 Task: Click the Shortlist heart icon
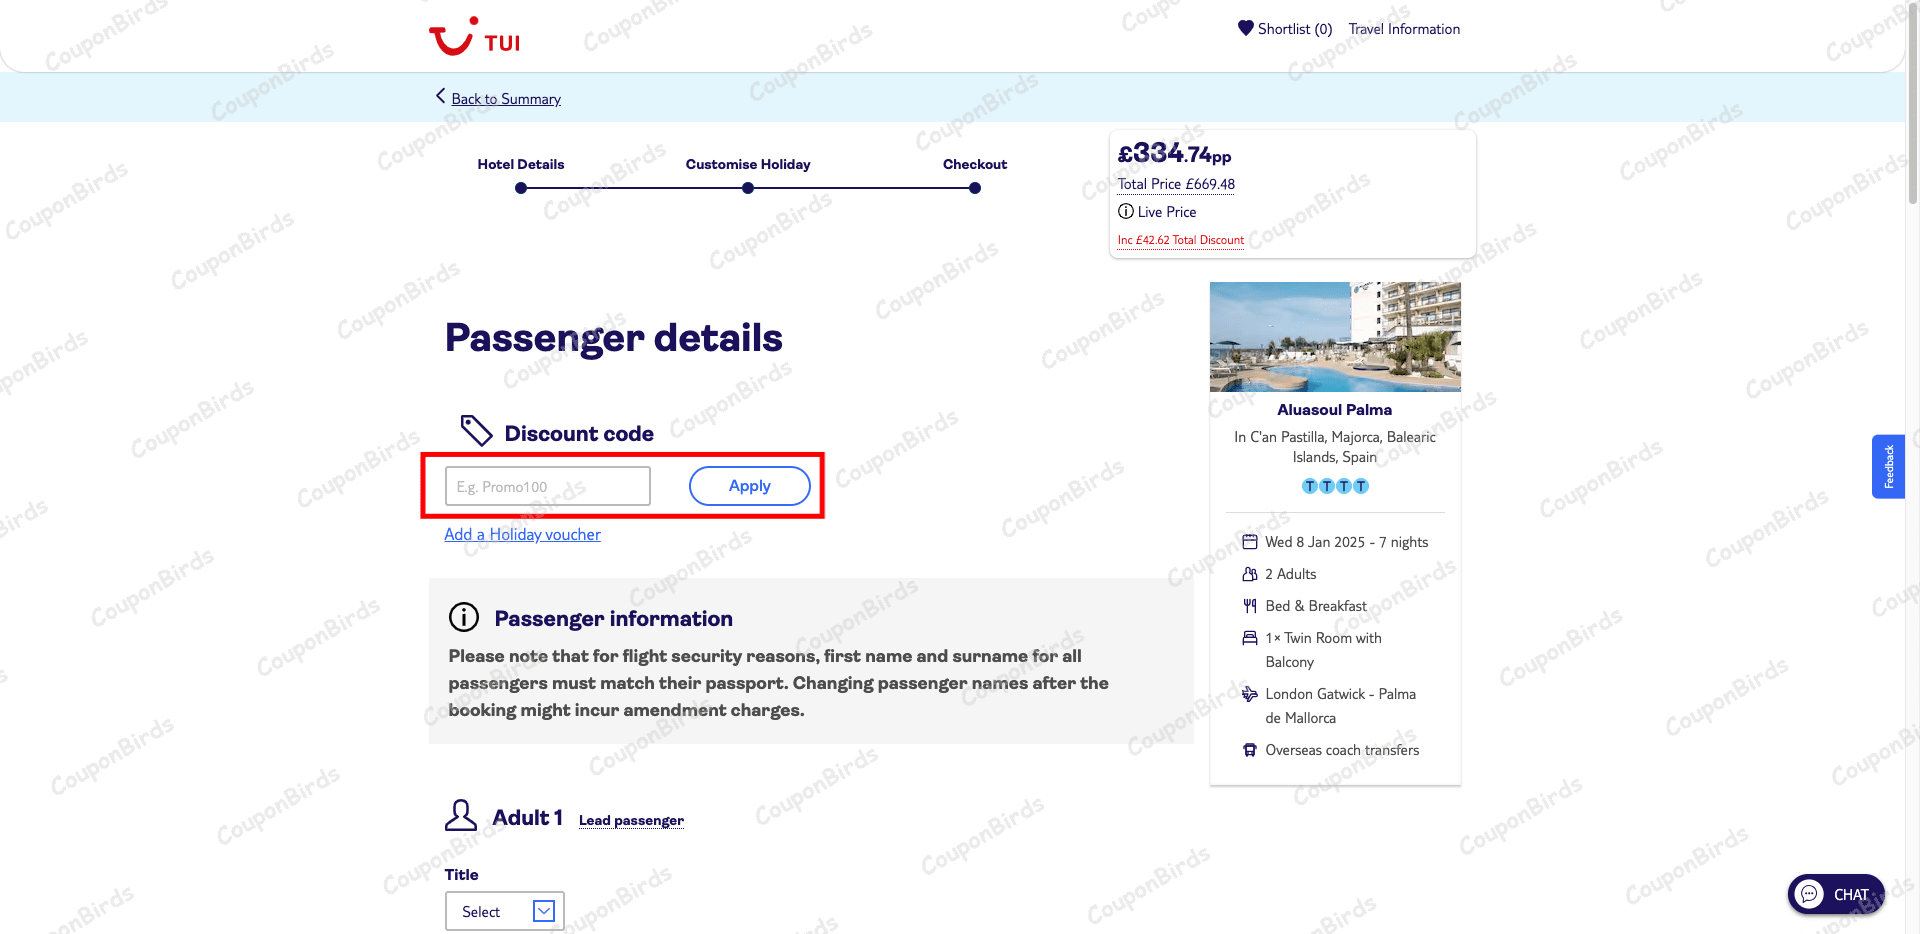pyautogui.click(x=1245, y=28)
